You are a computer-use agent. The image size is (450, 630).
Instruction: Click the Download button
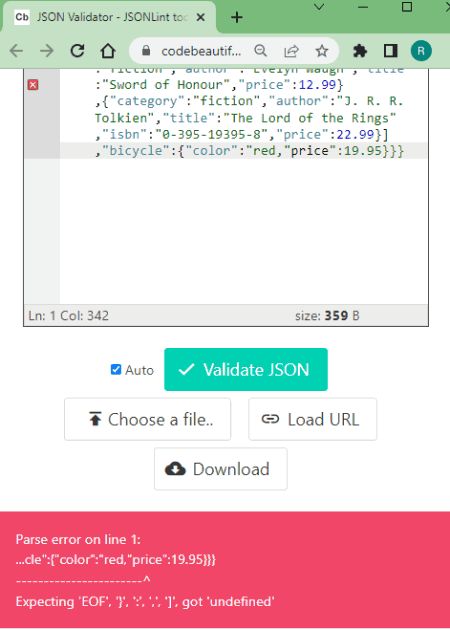click(221, 469)
